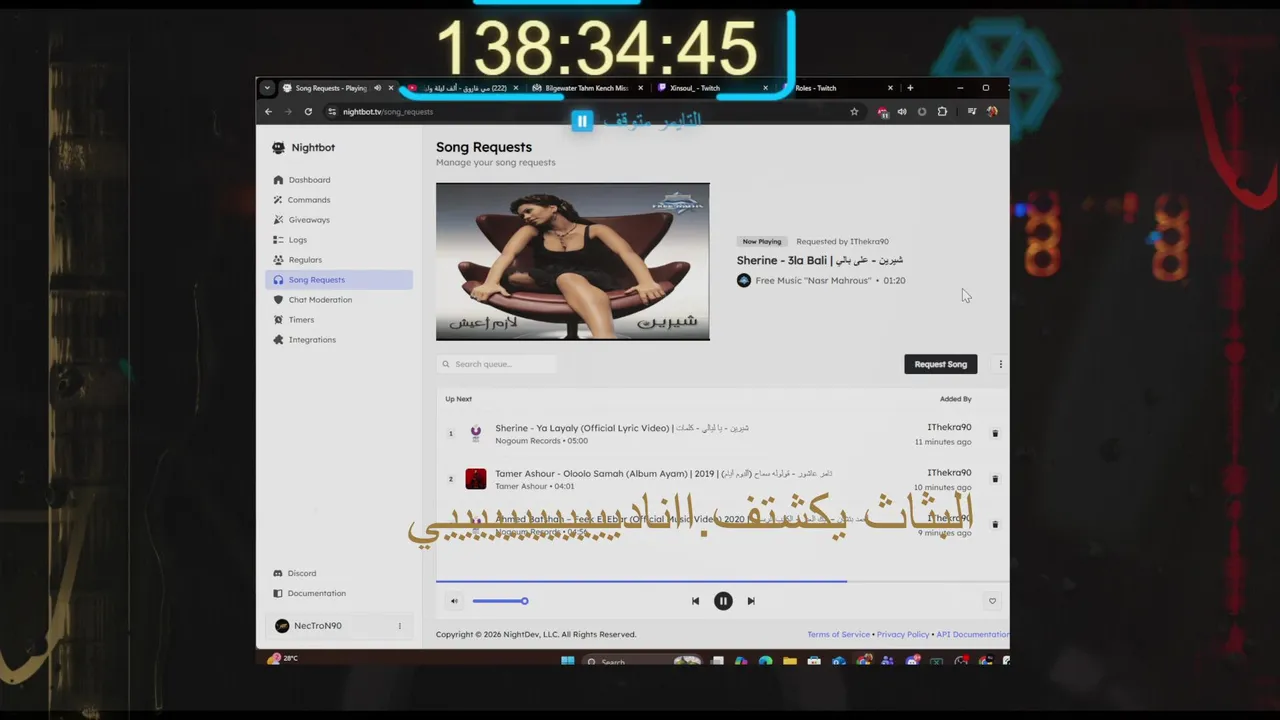Open the browser tab search dropdown

pyautogui.click(x=267, y=88)
